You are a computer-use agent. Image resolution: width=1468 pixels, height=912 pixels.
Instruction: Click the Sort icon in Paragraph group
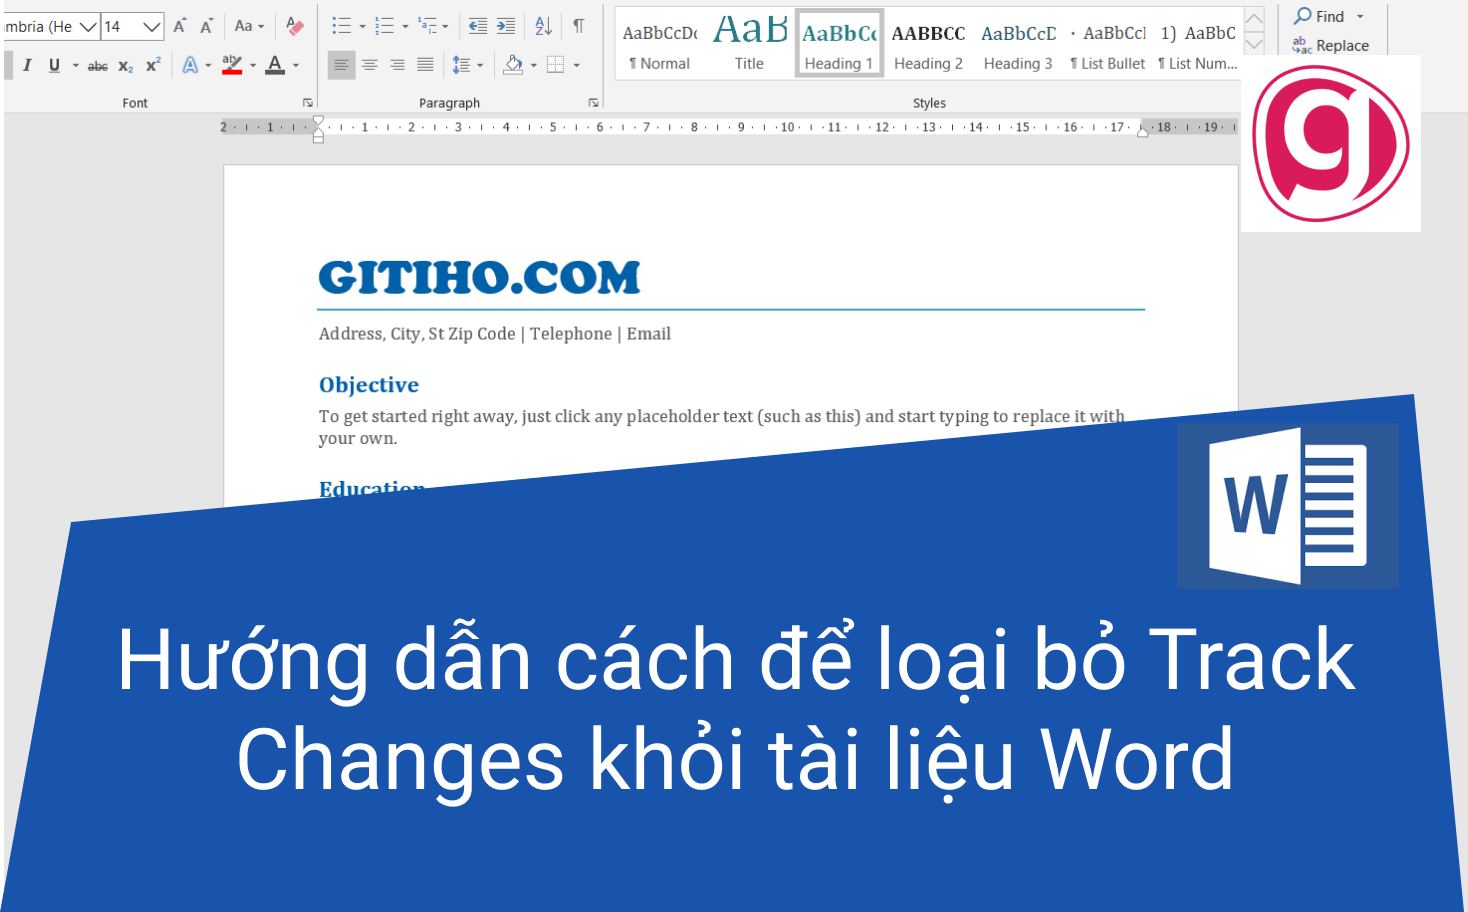pyautogui.click(x=543, y=26)
